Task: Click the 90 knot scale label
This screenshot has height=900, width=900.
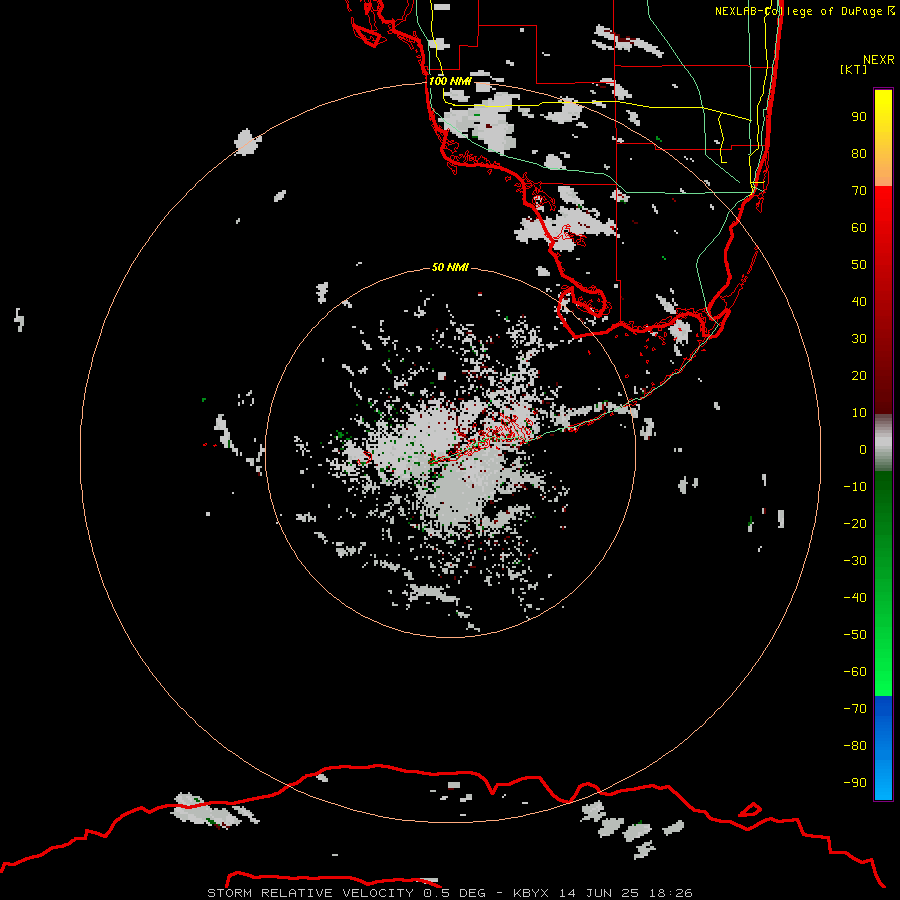Action: coord(859,117)
